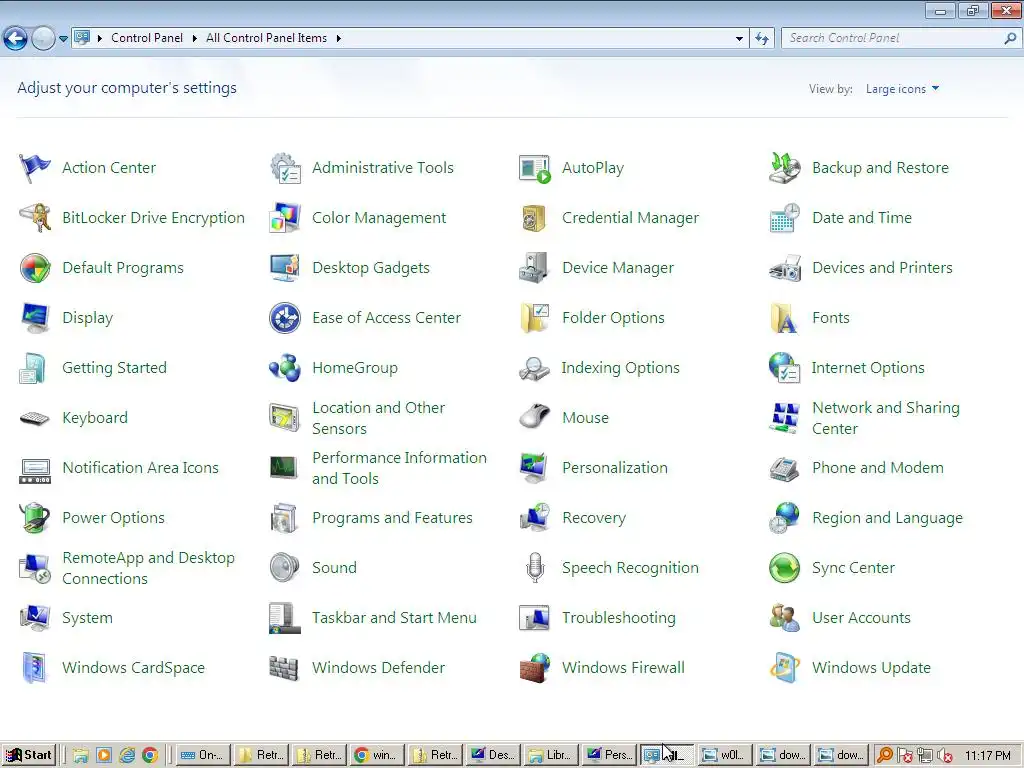The image size is (1024, 768).
Task: Open the Administrative Tools gear icon
Action: [x=285, y=168]
